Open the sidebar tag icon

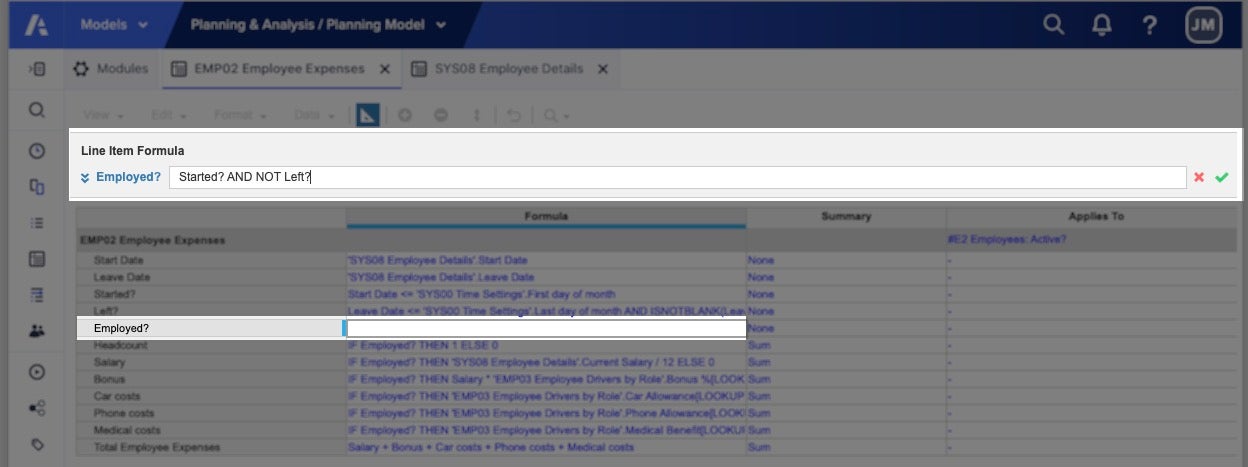click(37, 444)
